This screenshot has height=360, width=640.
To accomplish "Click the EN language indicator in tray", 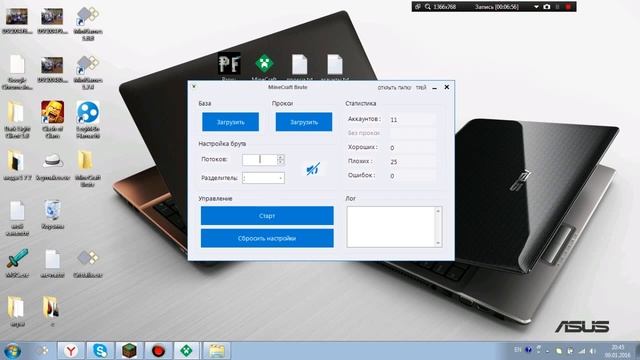I will [518, 350].
